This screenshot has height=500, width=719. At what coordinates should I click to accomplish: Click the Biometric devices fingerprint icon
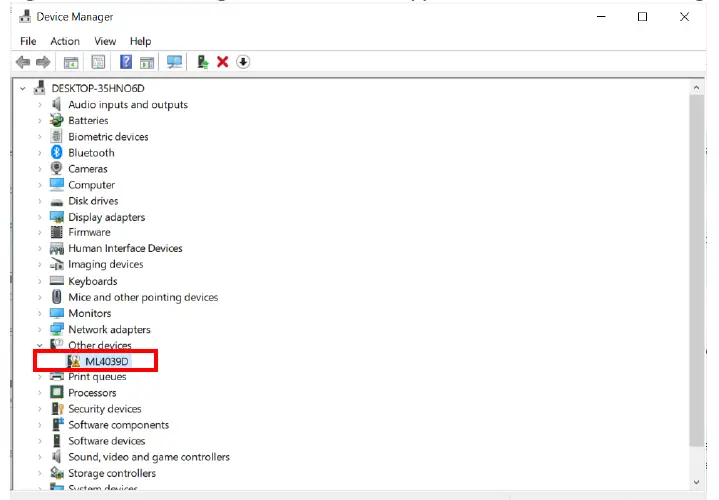click(x=56, y=136)
